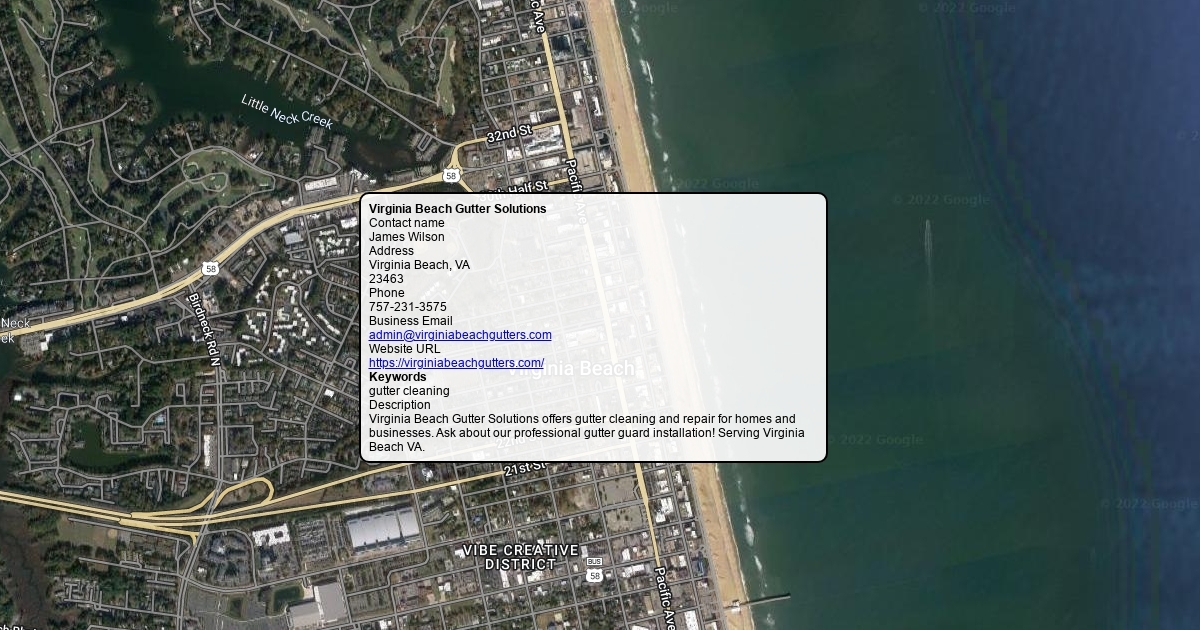Click the Birdneck Rd N street label
This screenshot has height=630, width=1200.
point(202,327)
